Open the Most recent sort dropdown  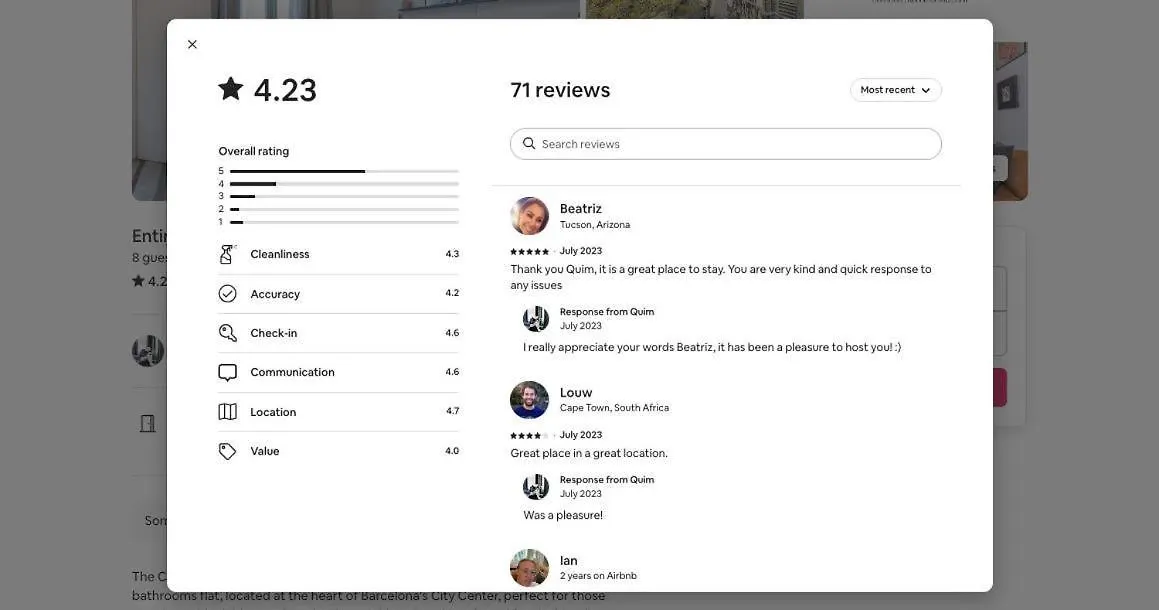pyautogui.click(x=895, y=89)
